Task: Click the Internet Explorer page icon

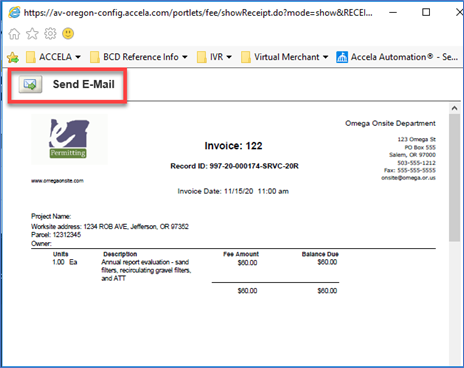Action: [14, 13]
